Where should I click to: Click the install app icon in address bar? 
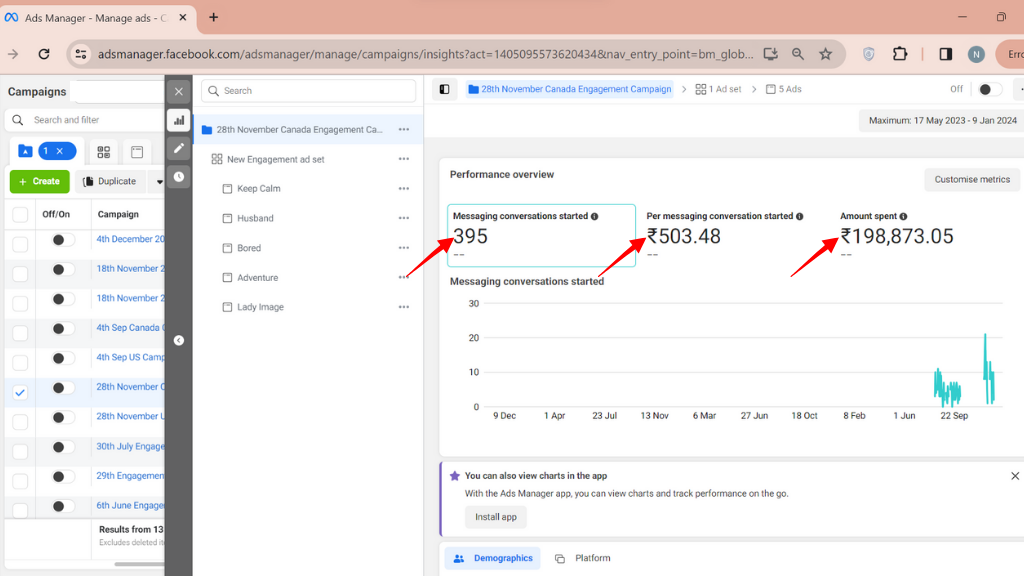click(771, 54)
